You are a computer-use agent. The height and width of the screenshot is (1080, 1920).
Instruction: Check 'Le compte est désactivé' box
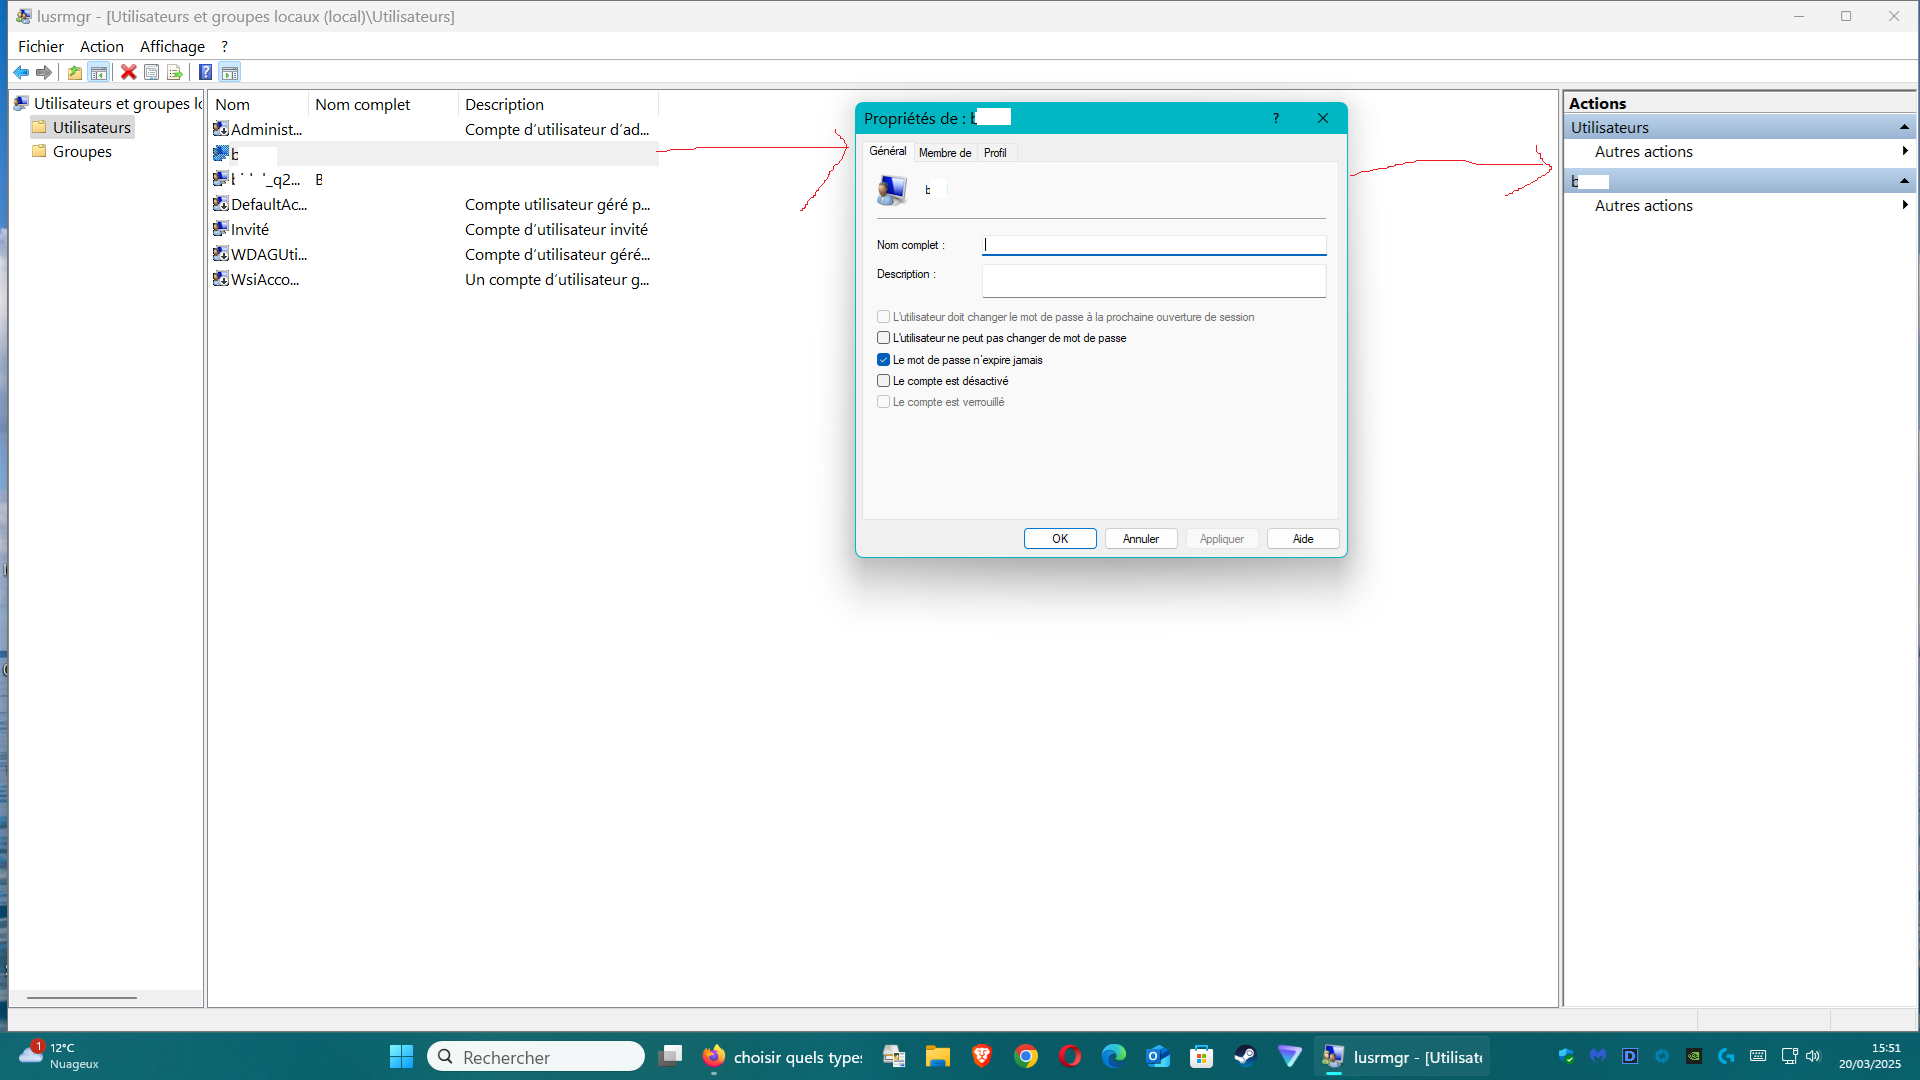click(883, 381)
